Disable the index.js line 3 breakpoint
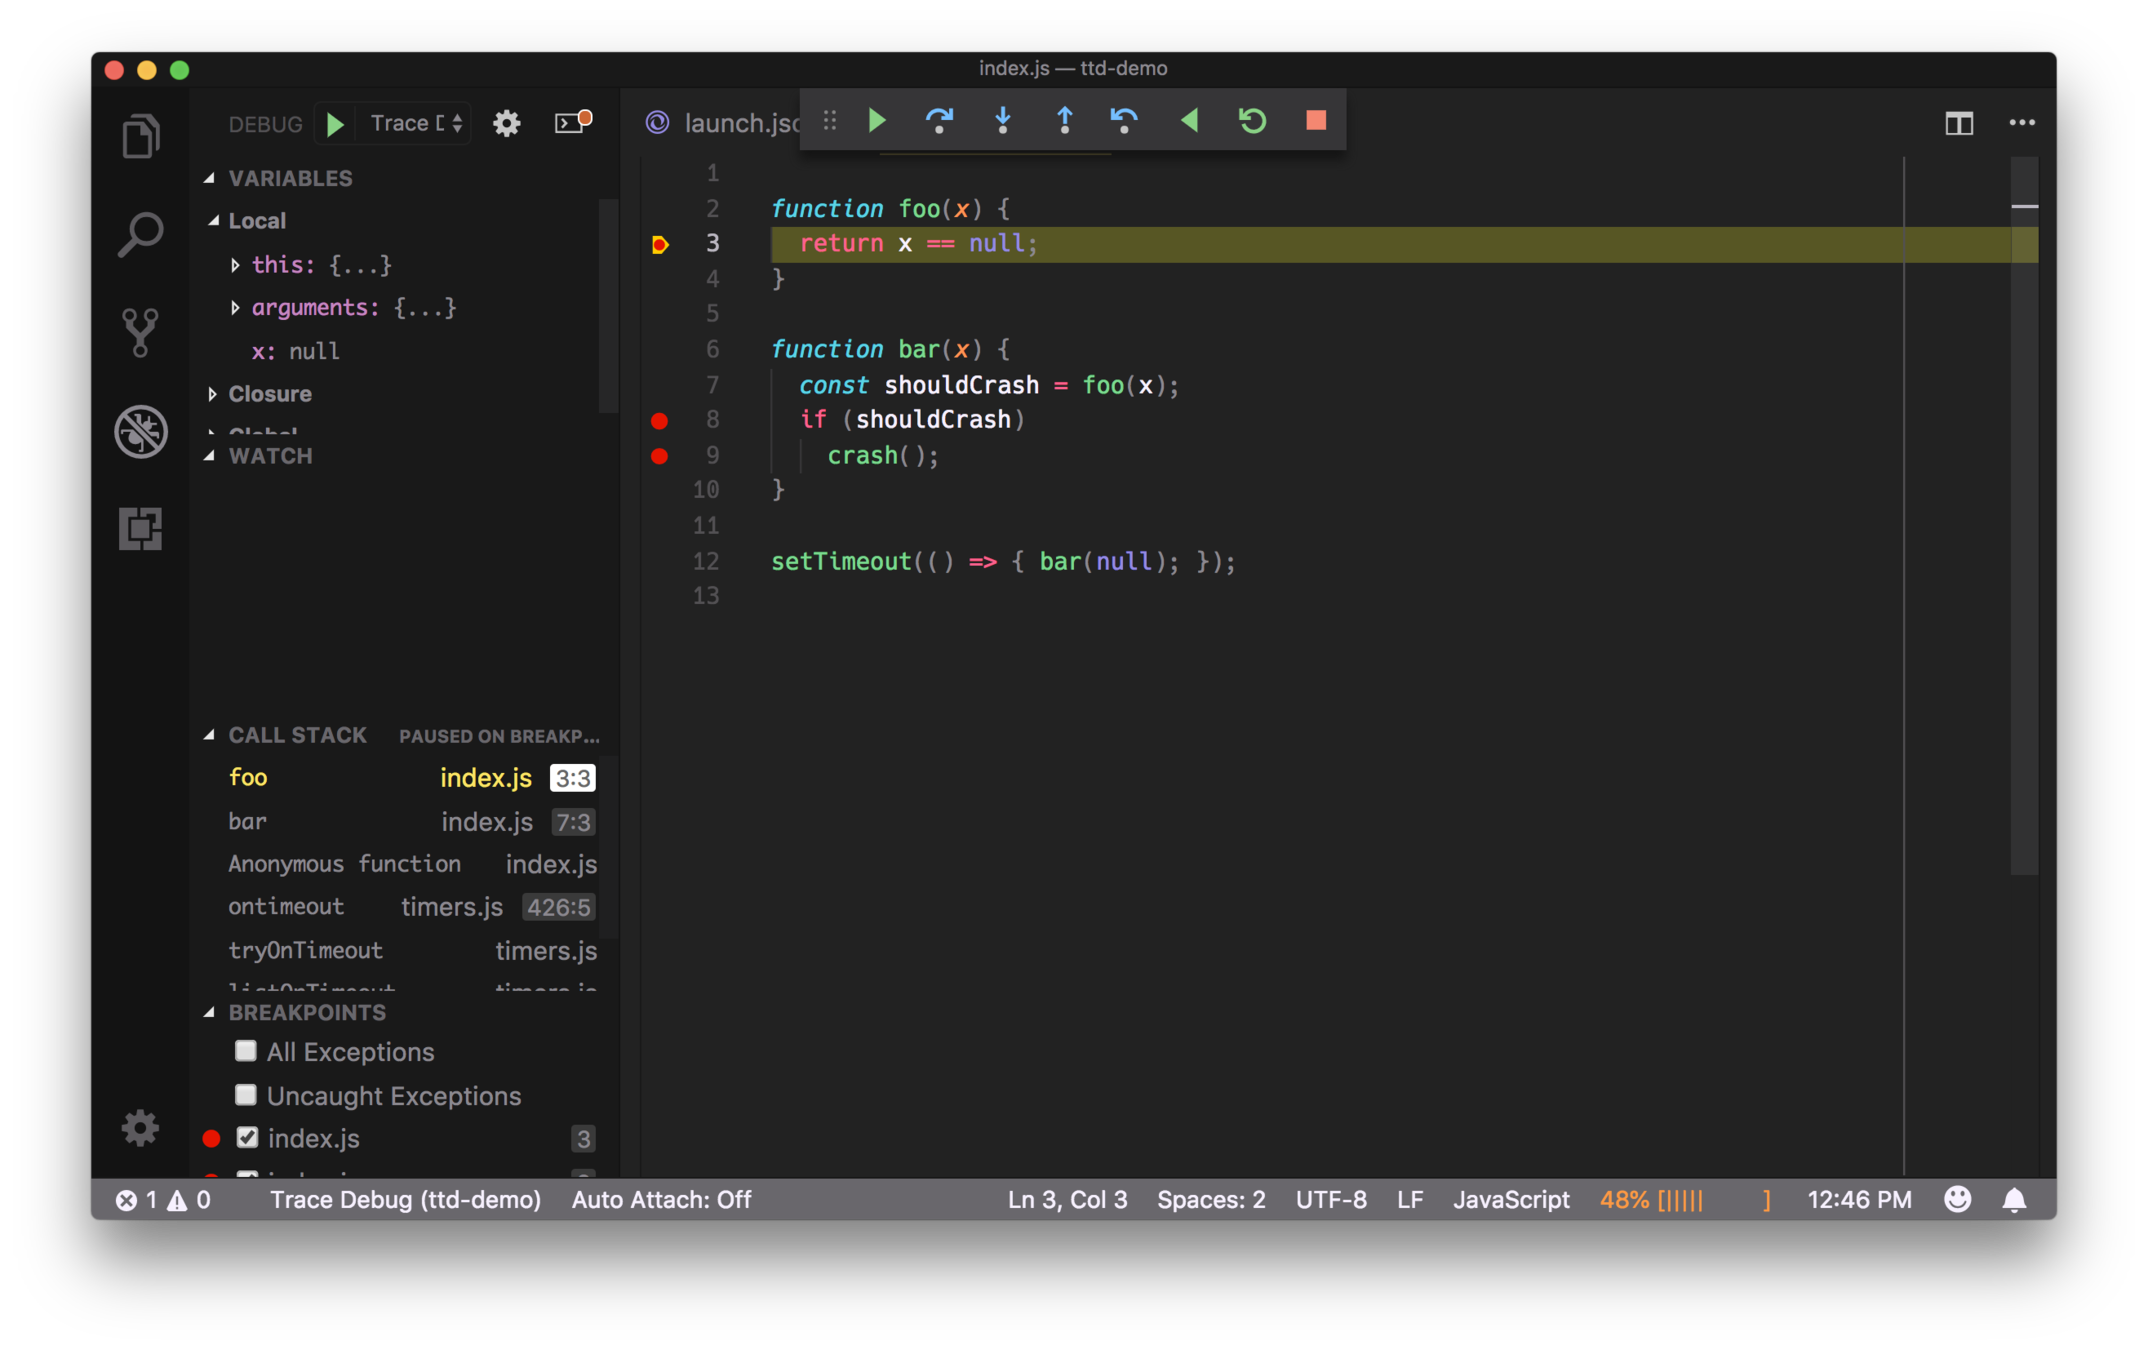The image size is (2148, 1350). click(247, 1138)
